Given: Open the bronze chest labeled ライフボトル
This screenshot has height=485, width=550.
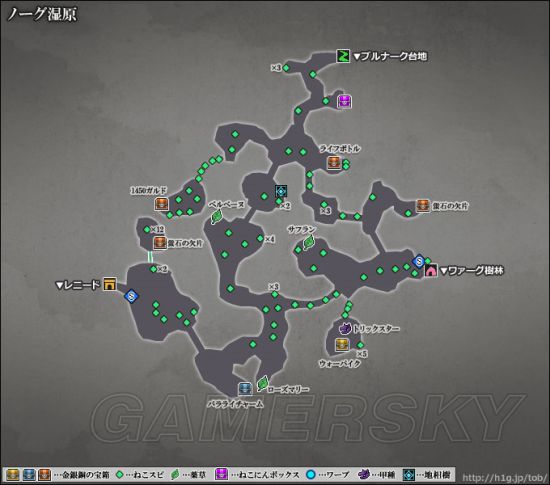Looking at the screenshot, I should 334,163.
